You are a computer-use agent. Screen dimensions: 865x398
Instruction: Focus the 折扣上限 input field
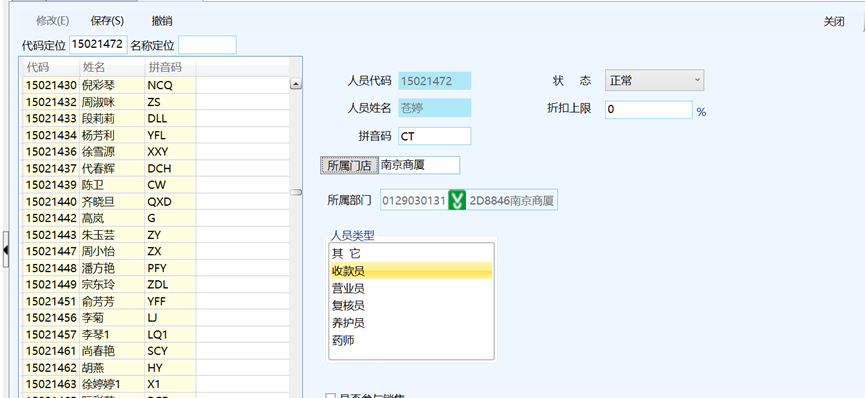pyautogui.click(x=648, y=109)
